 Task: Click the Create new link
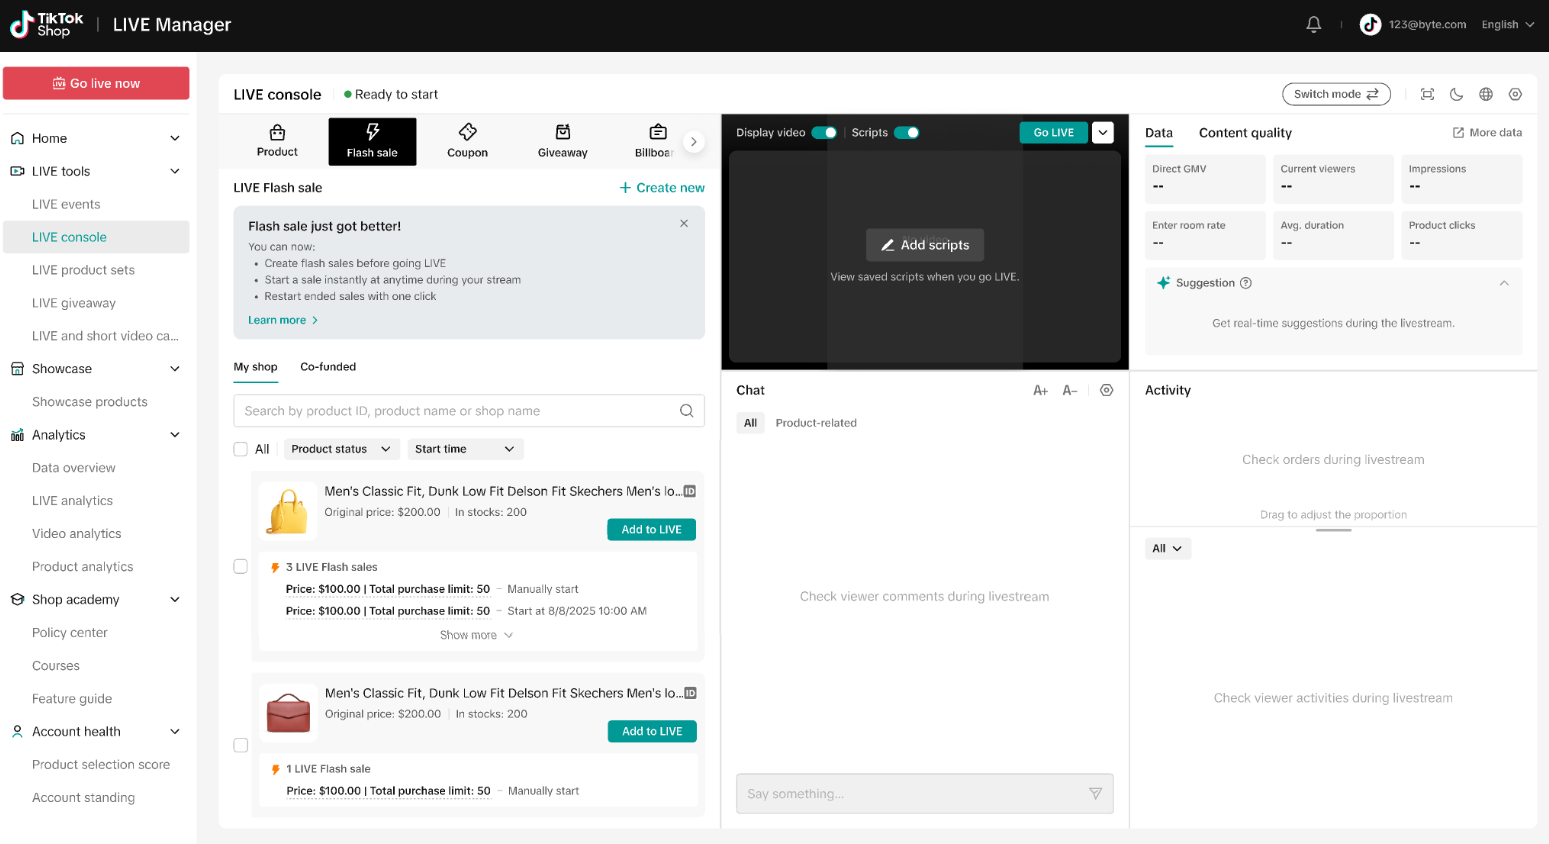click(661, 188)
